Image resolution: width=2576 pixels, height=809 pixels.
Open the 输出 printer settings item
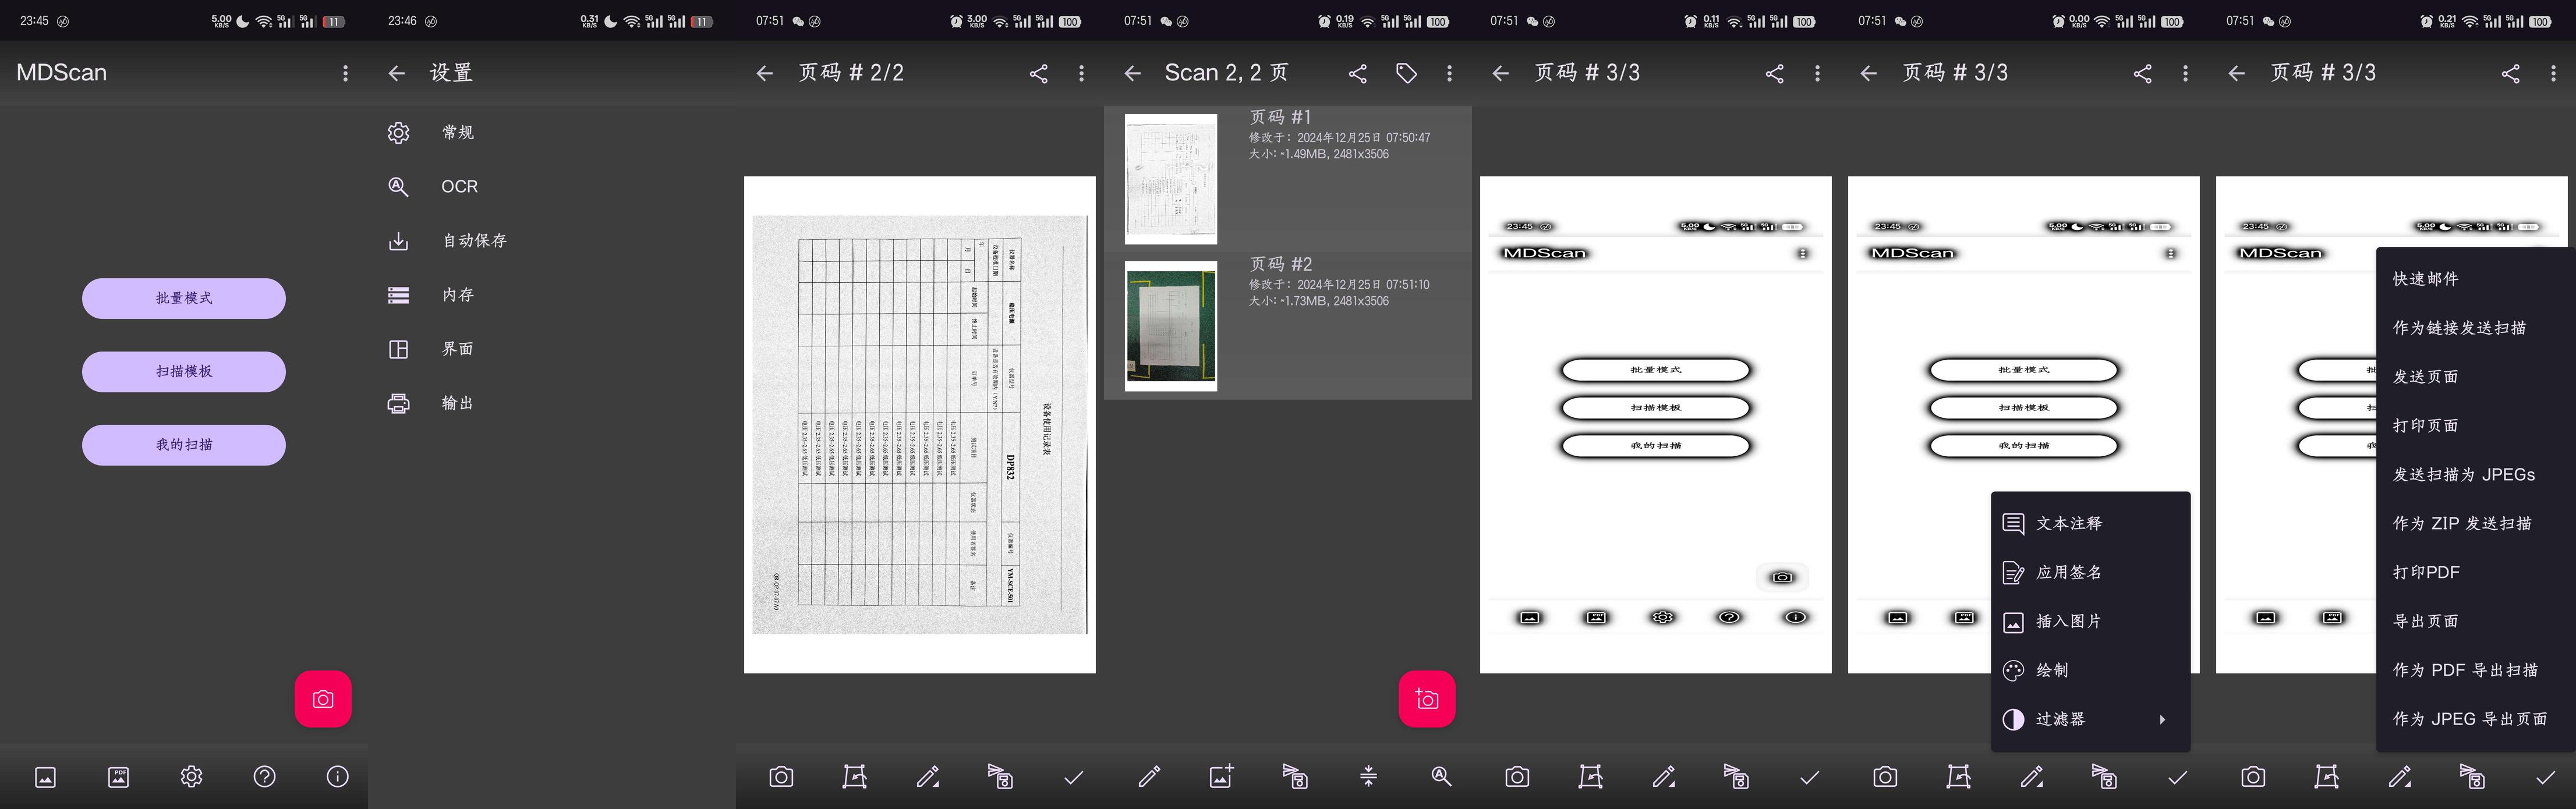(x=457, y=403)
